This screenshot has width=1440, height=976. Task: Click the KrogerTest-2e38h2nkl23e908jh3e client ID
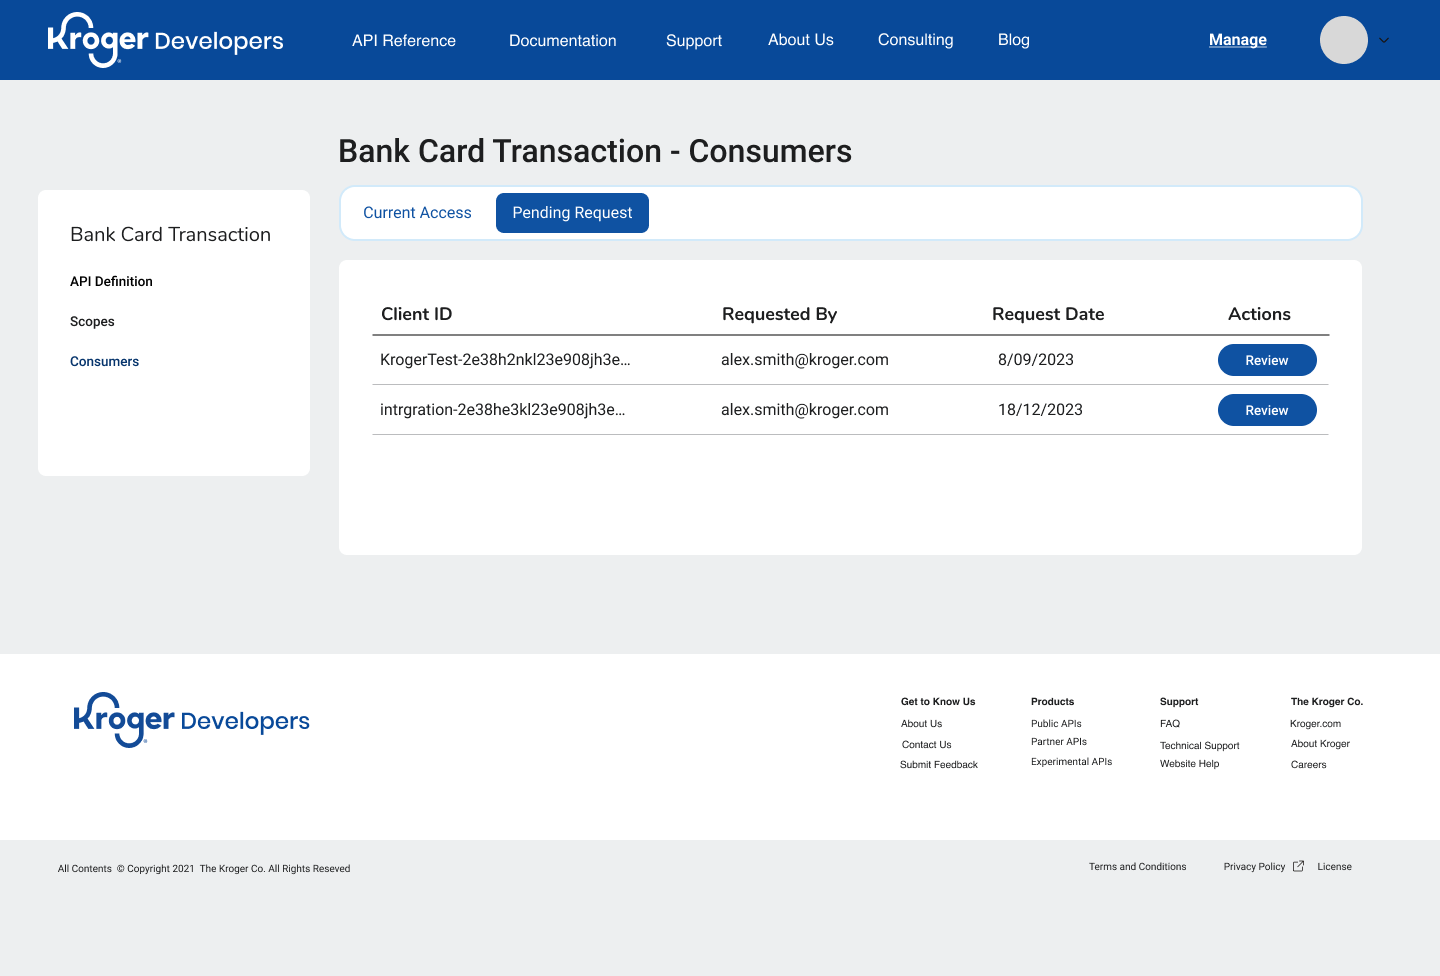pos(505,360)
